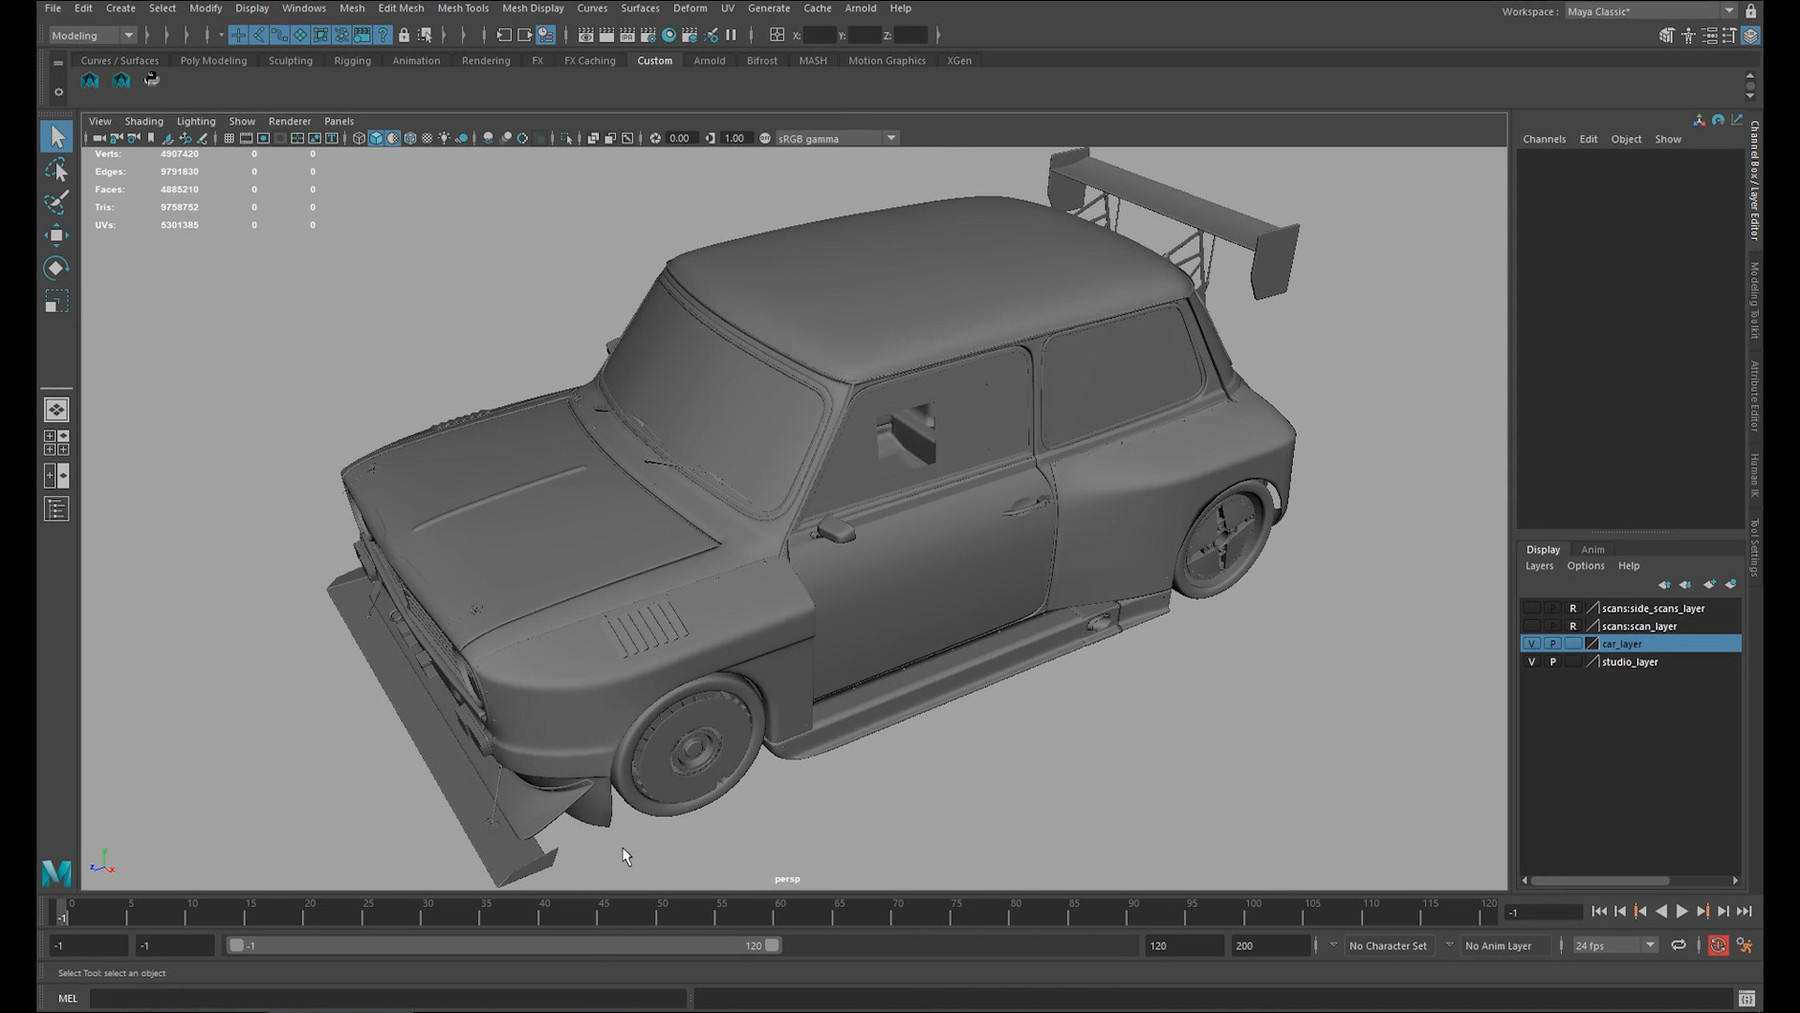Image resolution: width=1800 pixels, height=1013 pixels.
Task: Toggle visibility of scans:scan_layer
Action: [1531, 626]
